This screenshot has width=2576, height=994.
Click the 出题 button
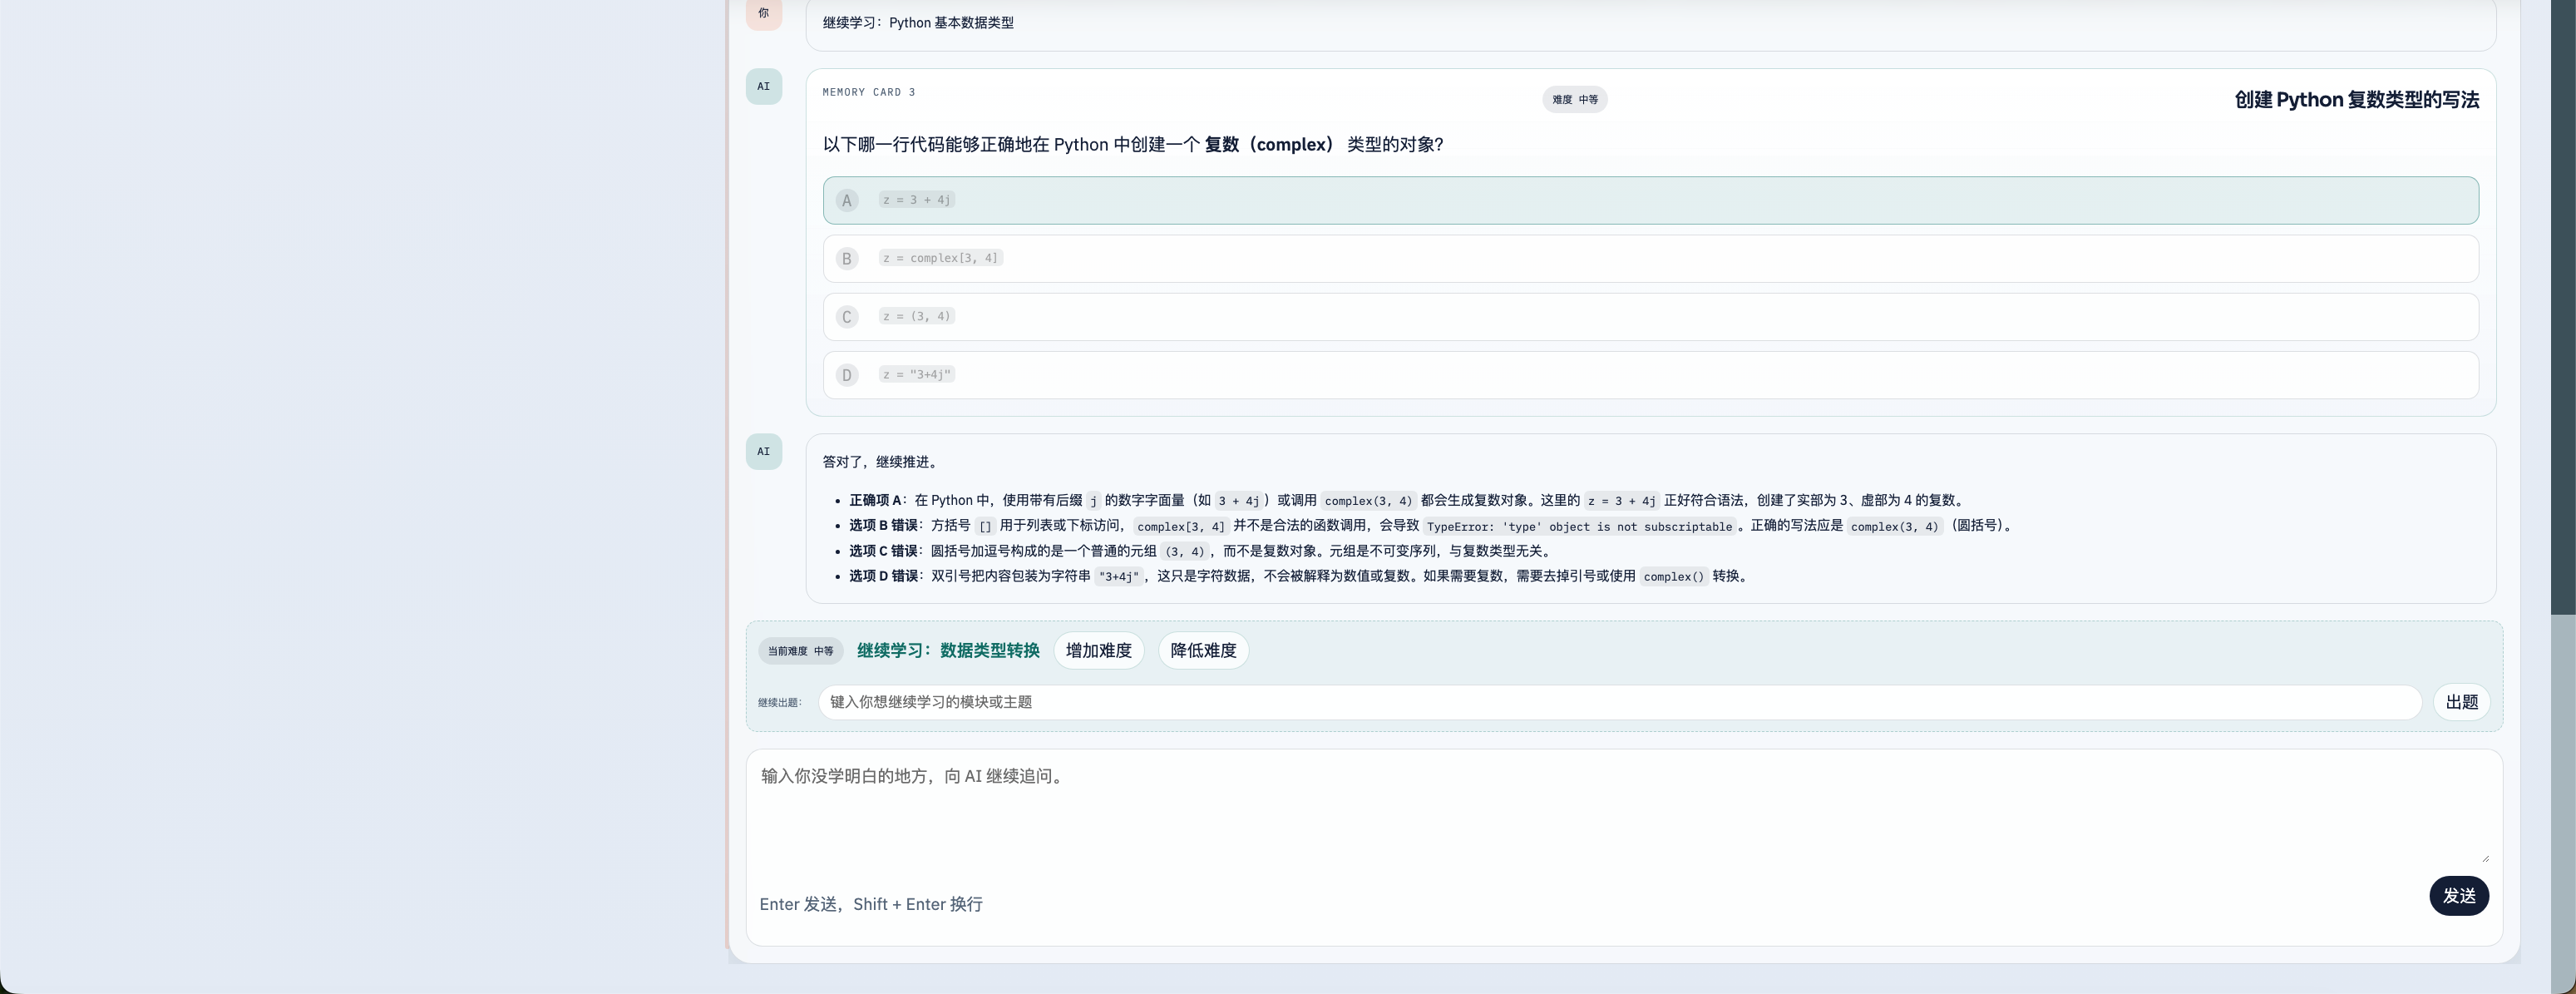pyautogui.click(x=2461, y=702)
